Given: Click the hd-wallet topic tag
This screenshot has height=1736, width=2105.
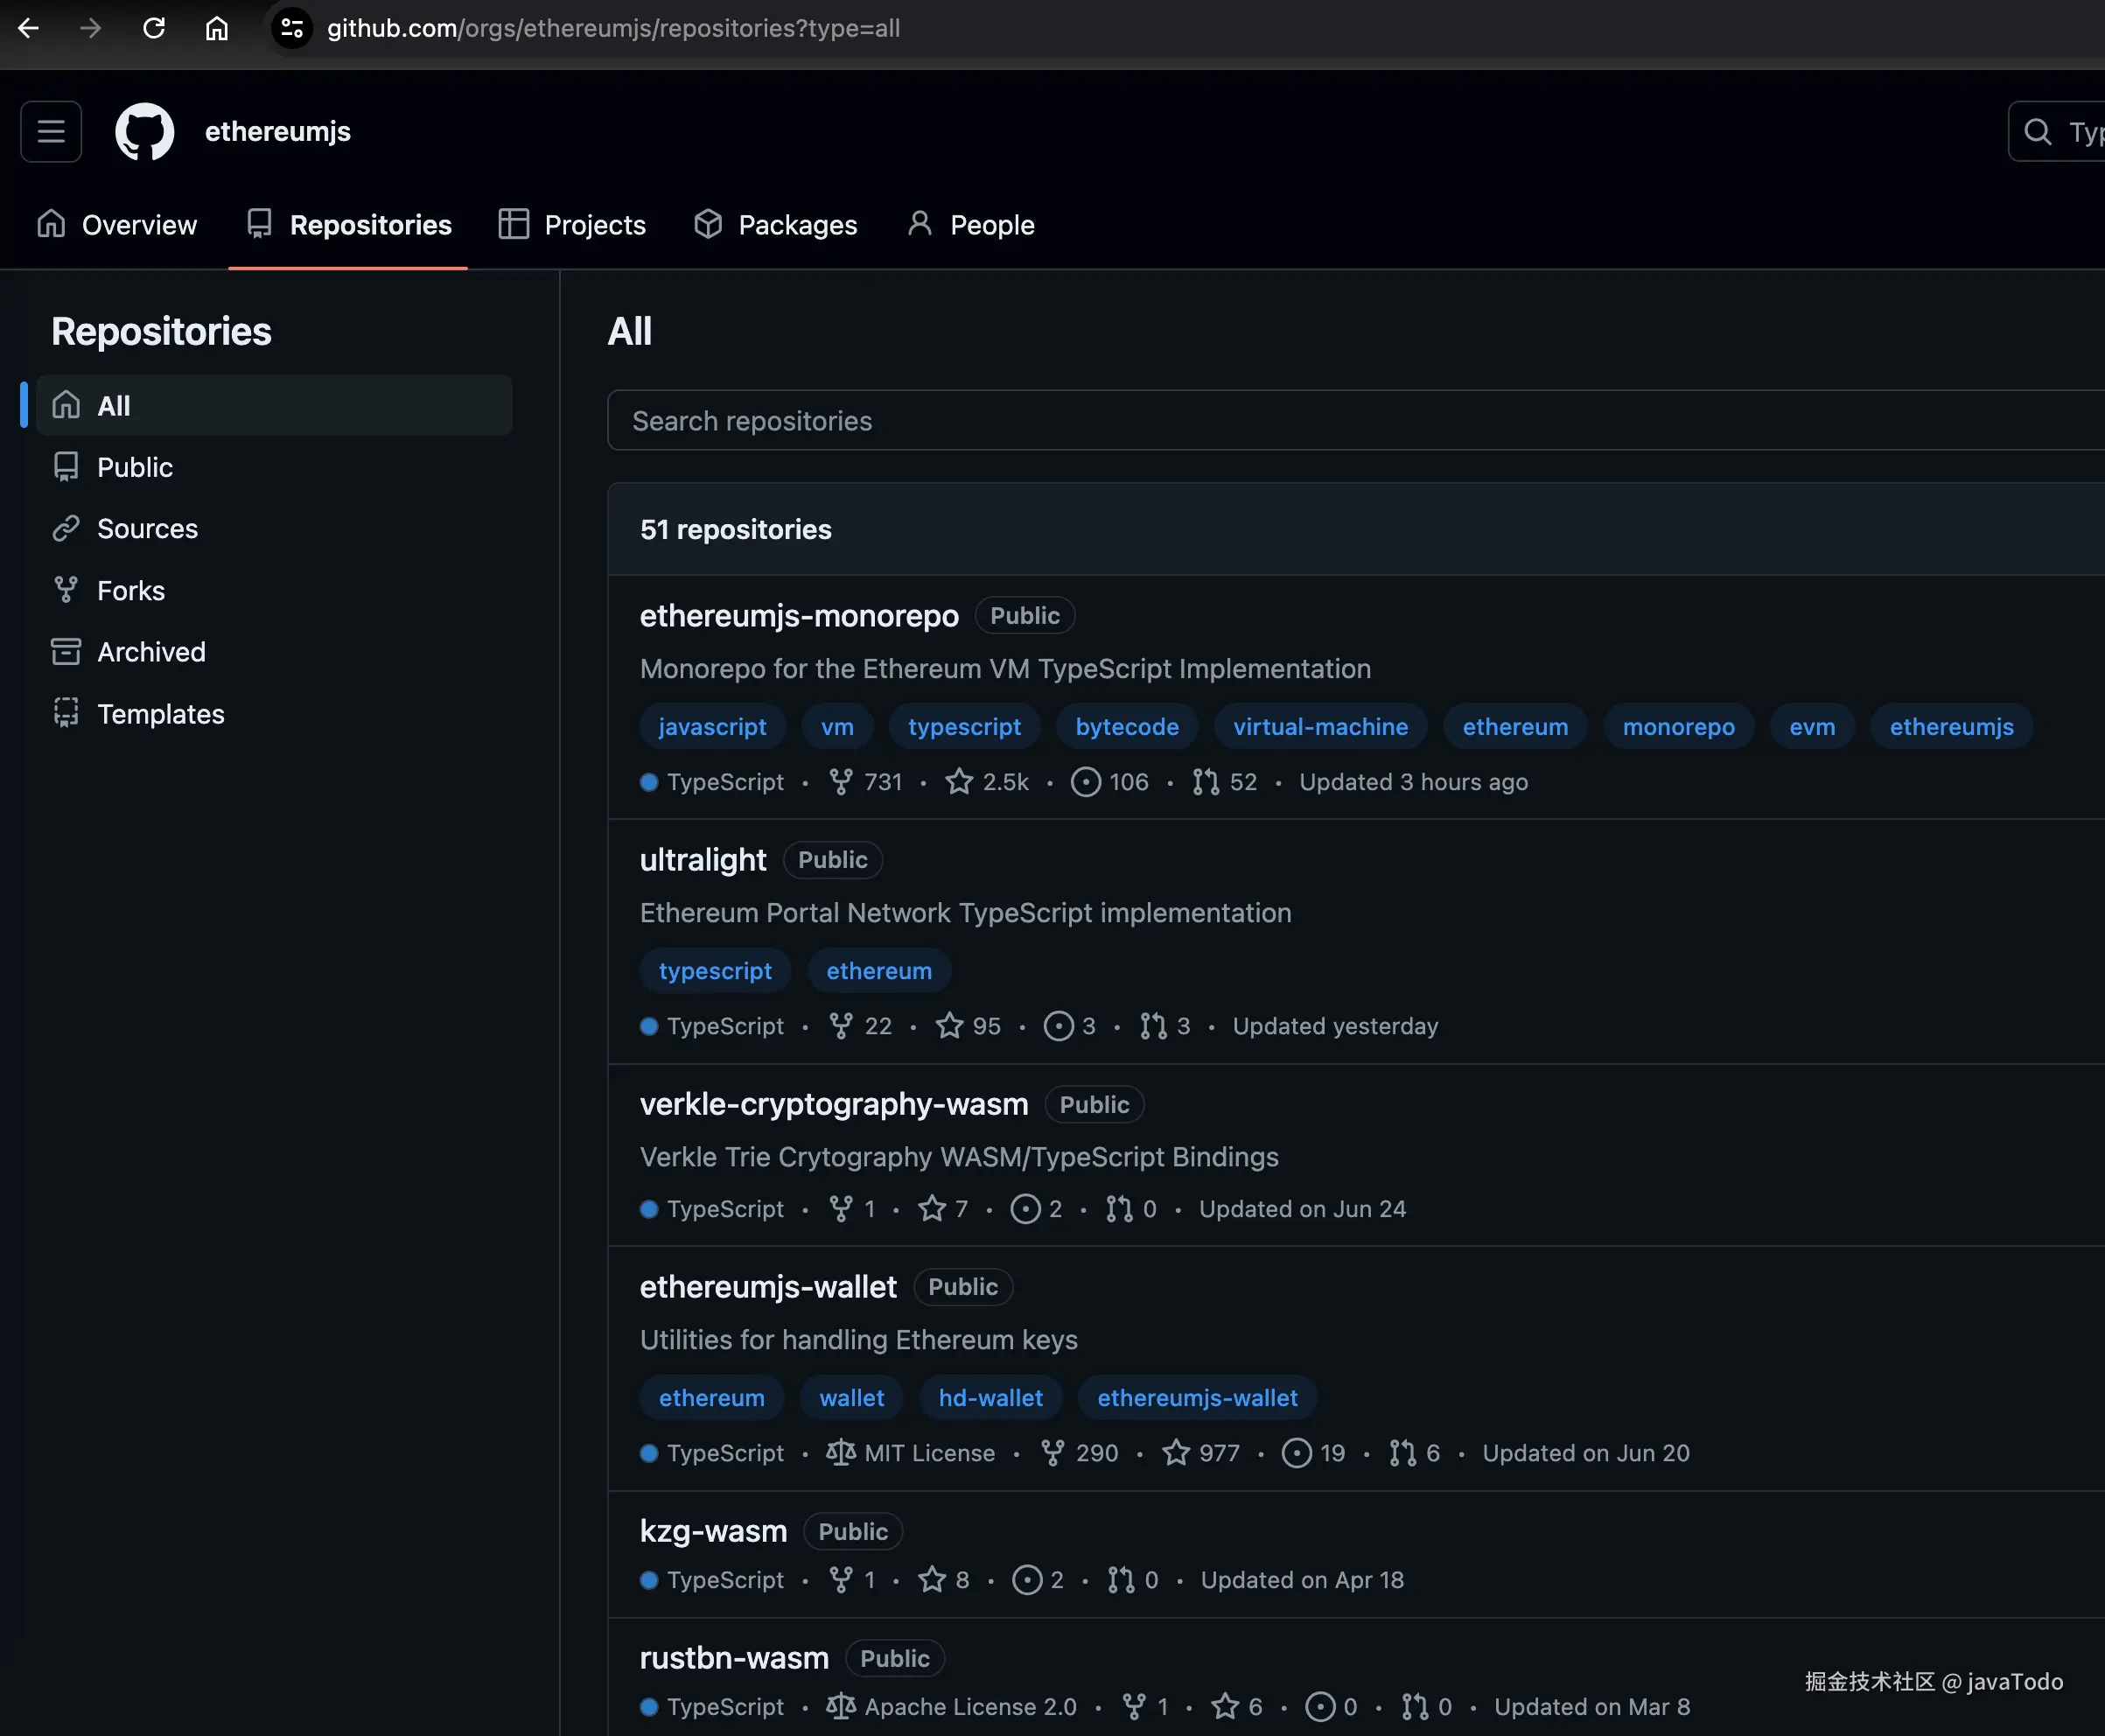Looking at the screenshot, I should (x=990, y=1398).
